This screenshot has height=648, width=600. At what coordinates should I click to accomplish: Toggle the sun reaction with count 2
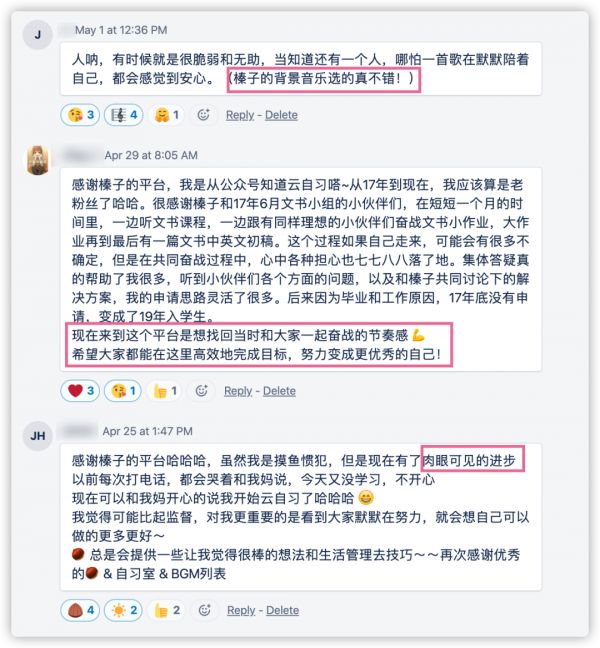click(123, 610)
